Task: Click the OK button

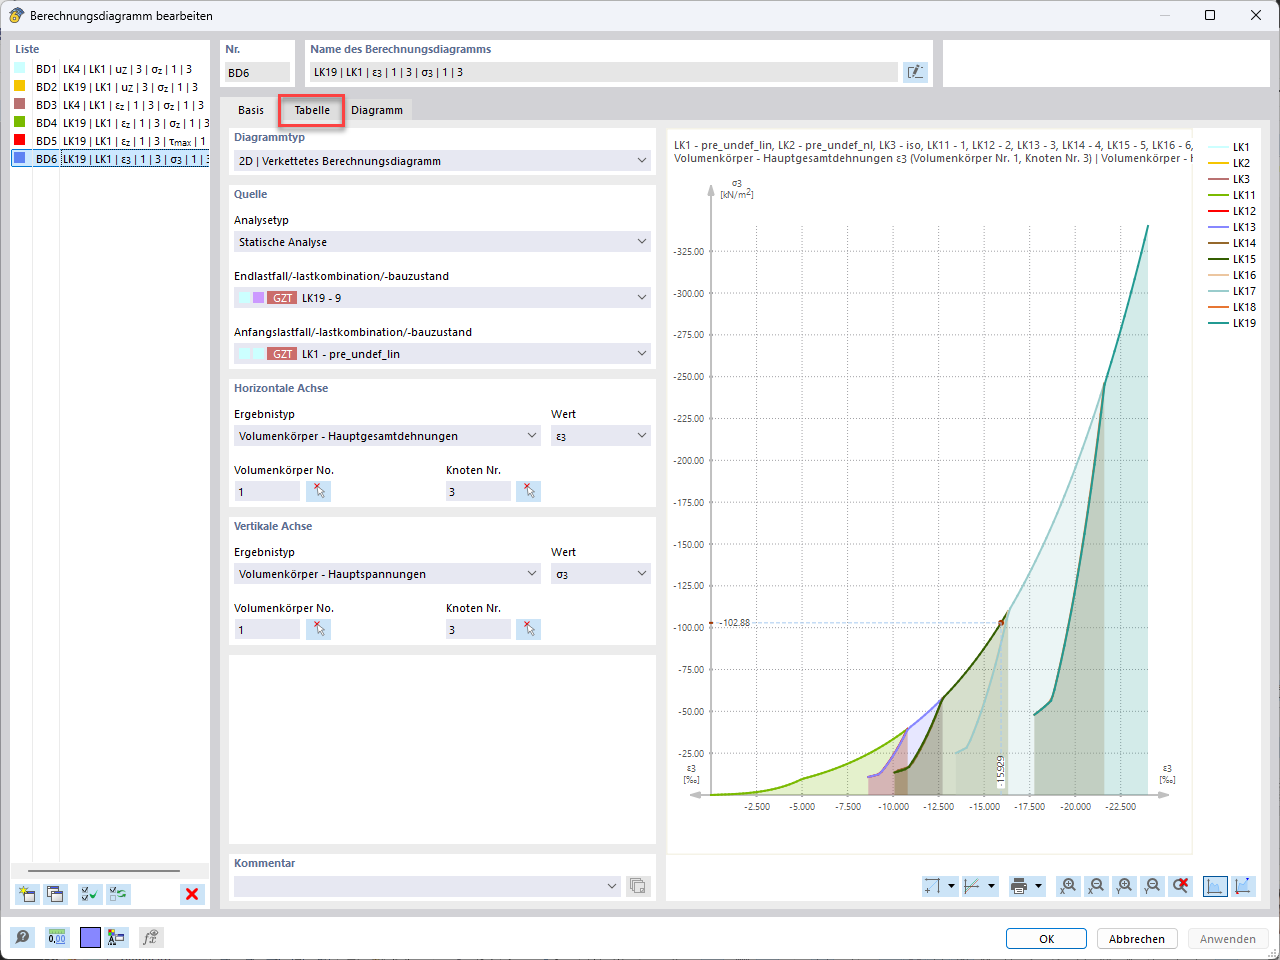Action: [x=1046, y=939]
